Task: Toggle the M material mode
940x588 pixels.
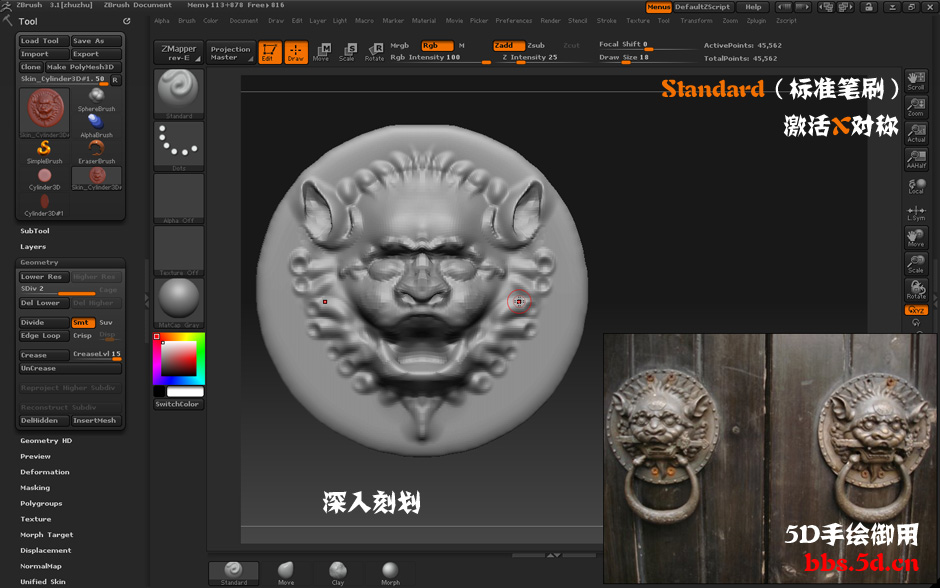Action: point(462,46)
